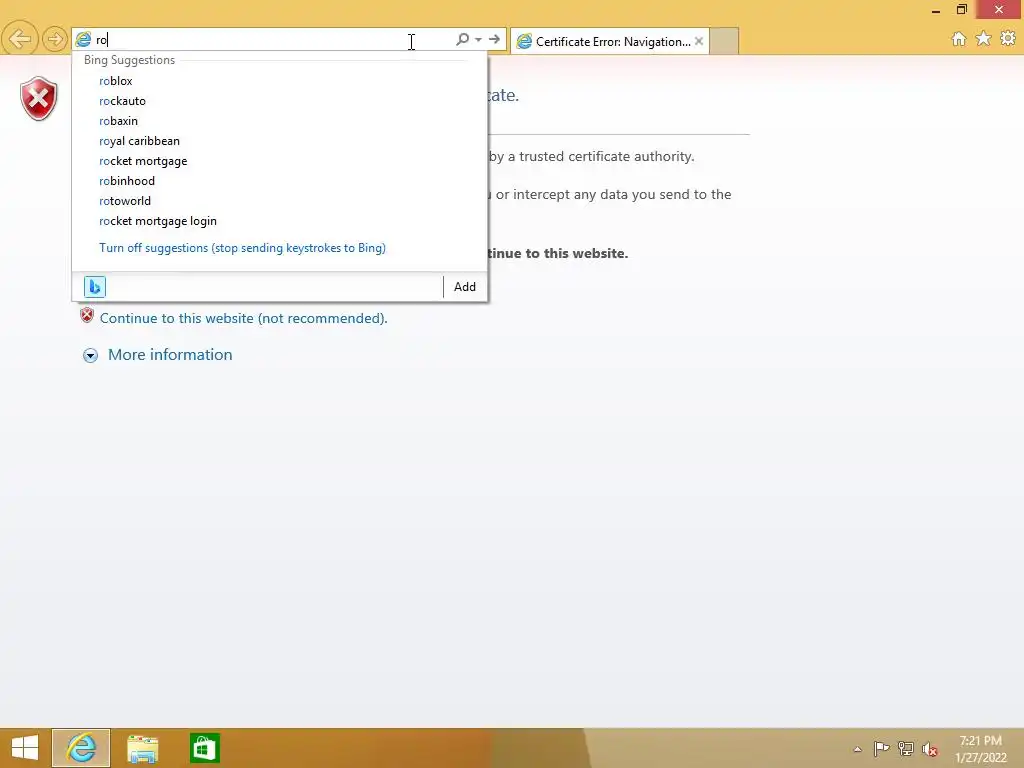Viewport: 1024px width, 768px height.
Task: Click the Forward arrow navigation button
Action: pyautogui.click(x=55, y=39)
